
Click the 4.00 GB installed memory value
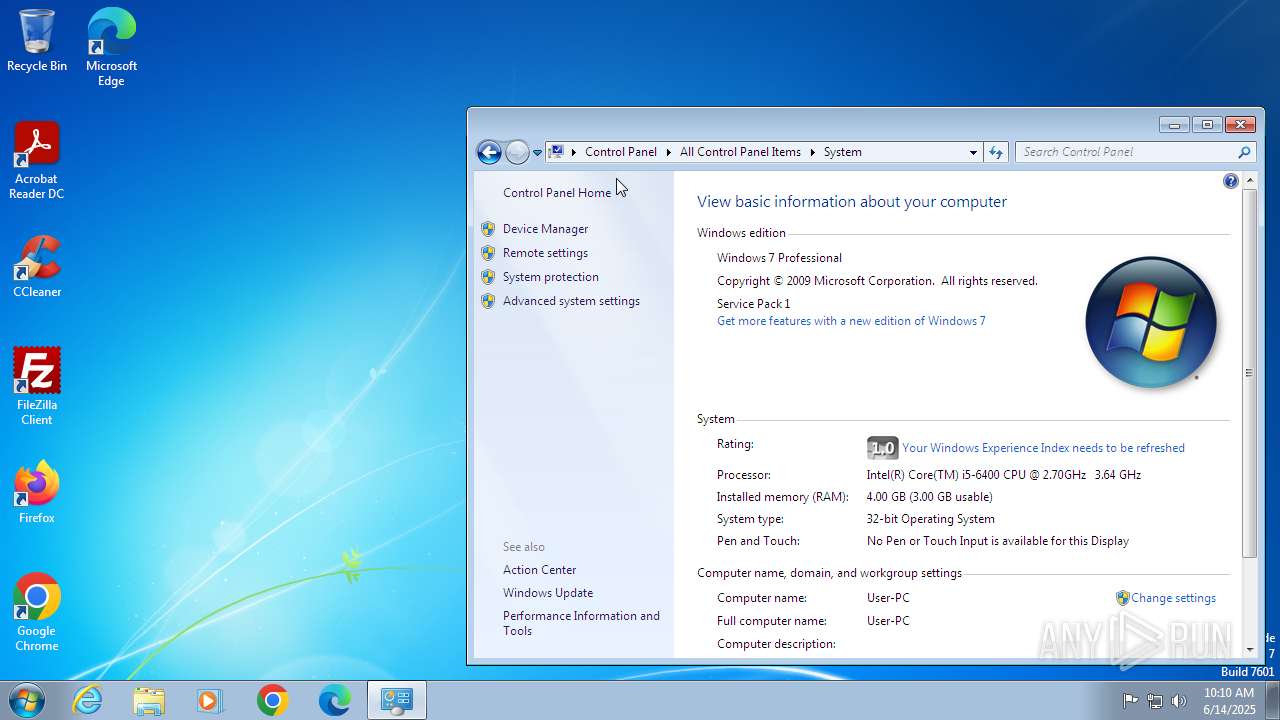tap(929, 497)
